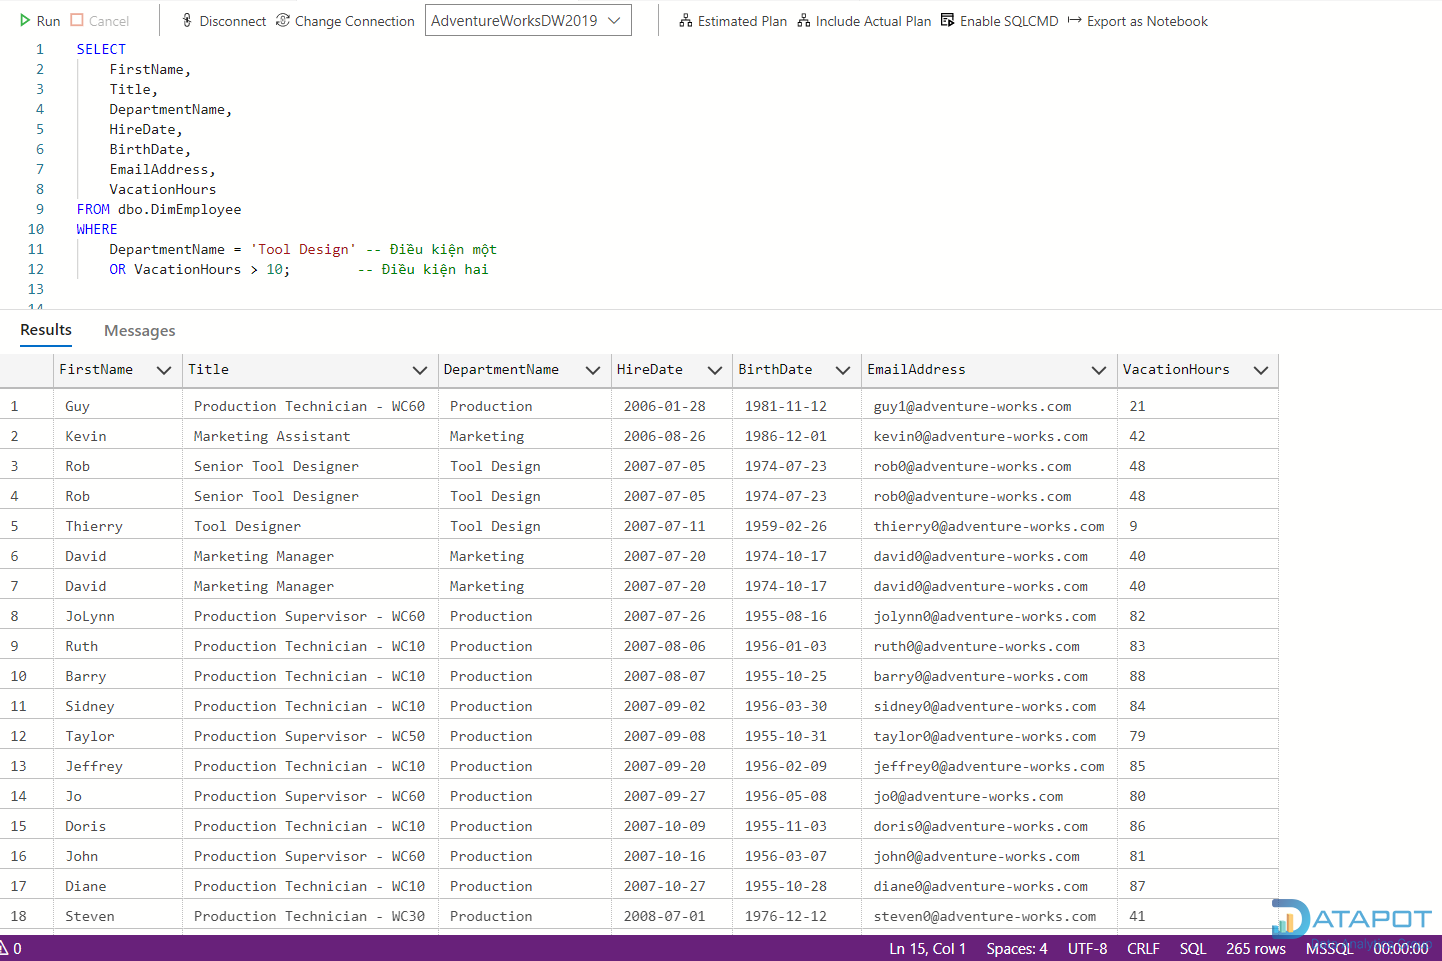This screenshot has width=1442, height=961.
Task: Open the AdventureWorksDW2019 database dropdown
Action: tap(528, 21)
